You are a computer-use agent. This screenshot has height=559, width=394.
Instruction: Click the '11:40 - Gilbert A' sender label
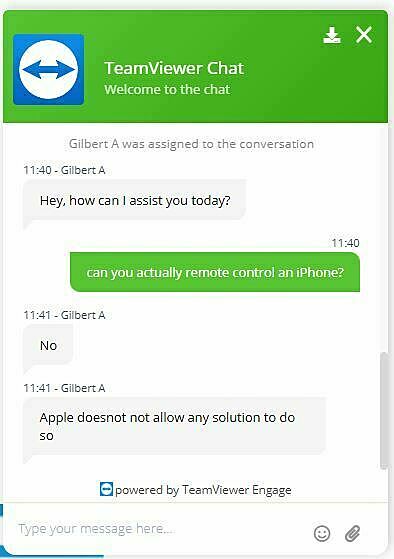click(x=64, y=170)
